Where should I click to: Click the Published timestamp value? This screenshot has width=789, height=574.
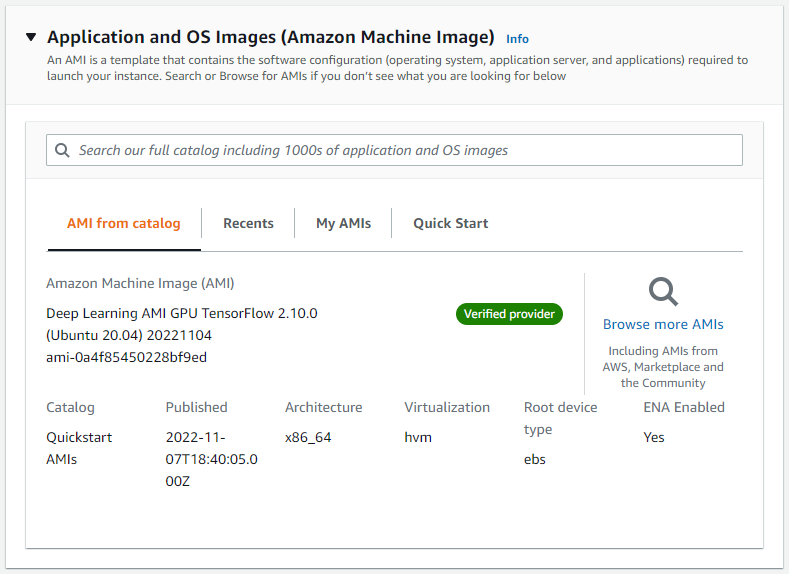212,459
